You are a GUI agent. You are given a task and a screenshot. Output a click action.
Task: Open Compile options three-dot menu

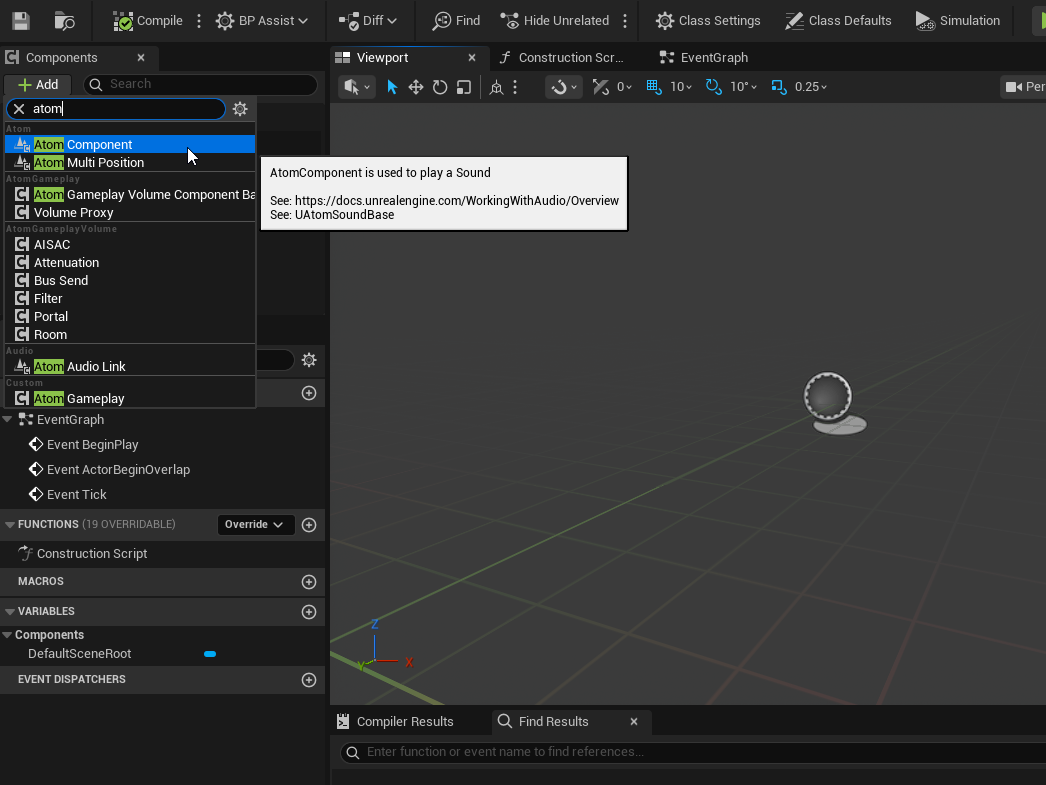pos(199,21)
